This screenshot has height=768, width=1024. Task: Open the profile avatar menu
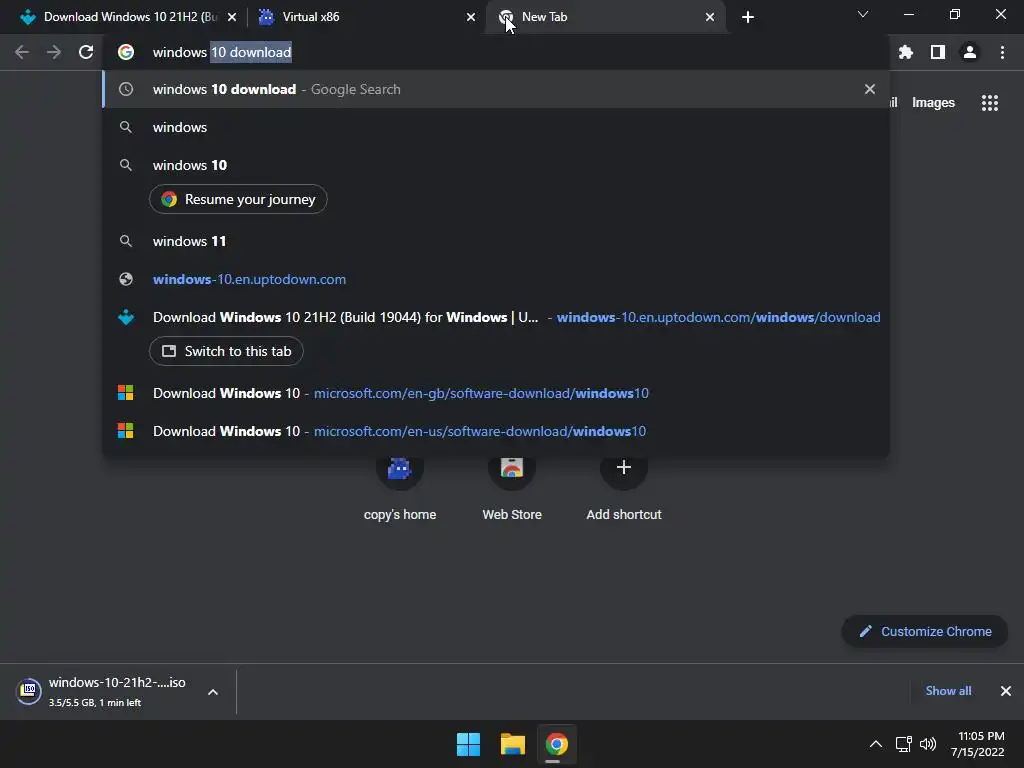[x=970, y=52]
